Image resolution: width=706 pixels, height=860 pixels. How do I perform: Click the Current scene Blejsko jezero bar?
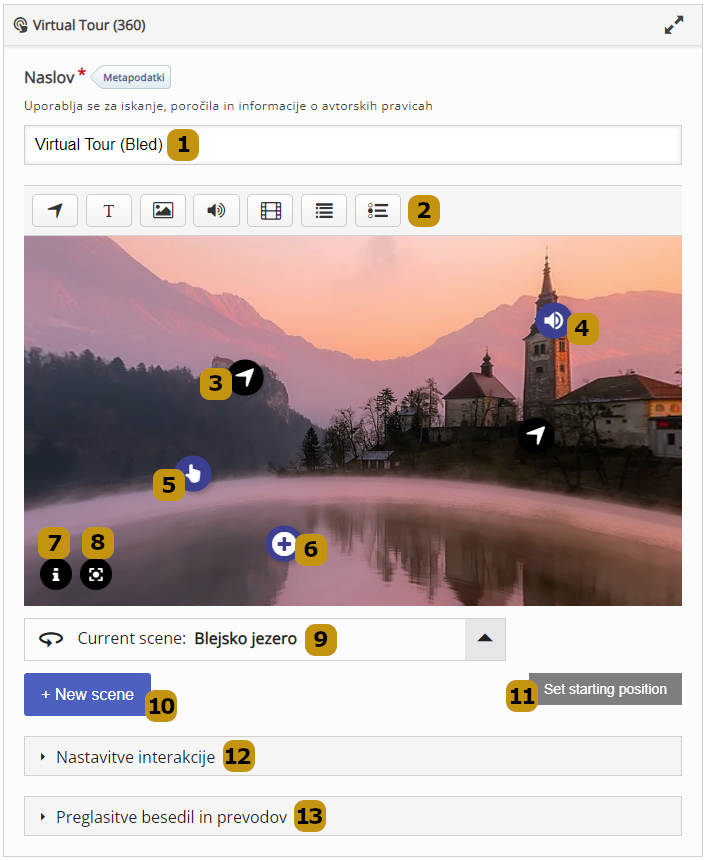(265, 639)
